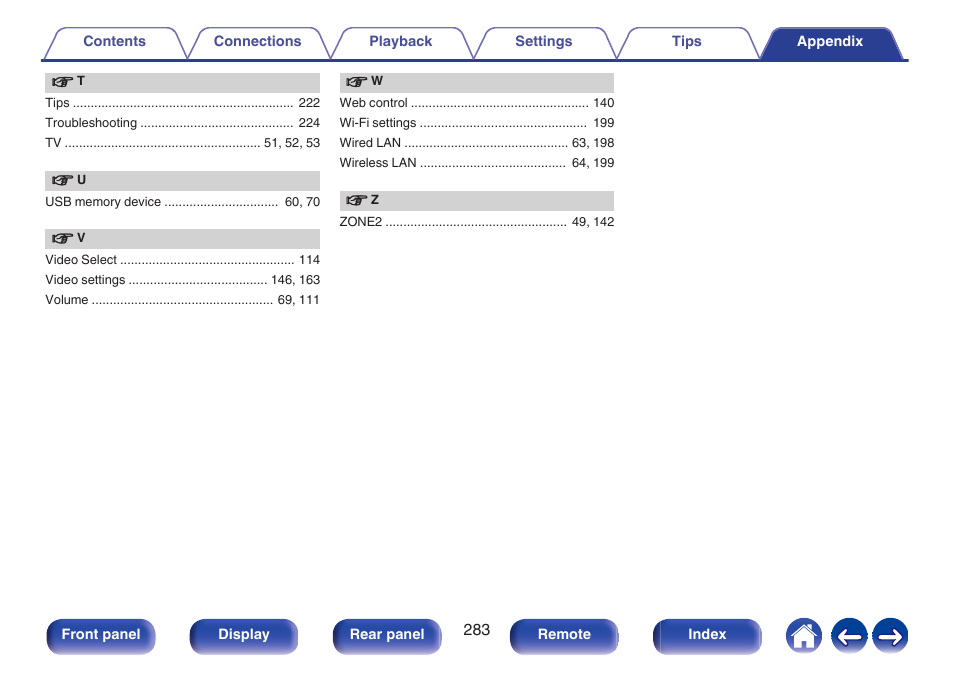
Task: Click the 'Wired LAN' entry text
Action: pyautogui.click(x=370, y=143)
